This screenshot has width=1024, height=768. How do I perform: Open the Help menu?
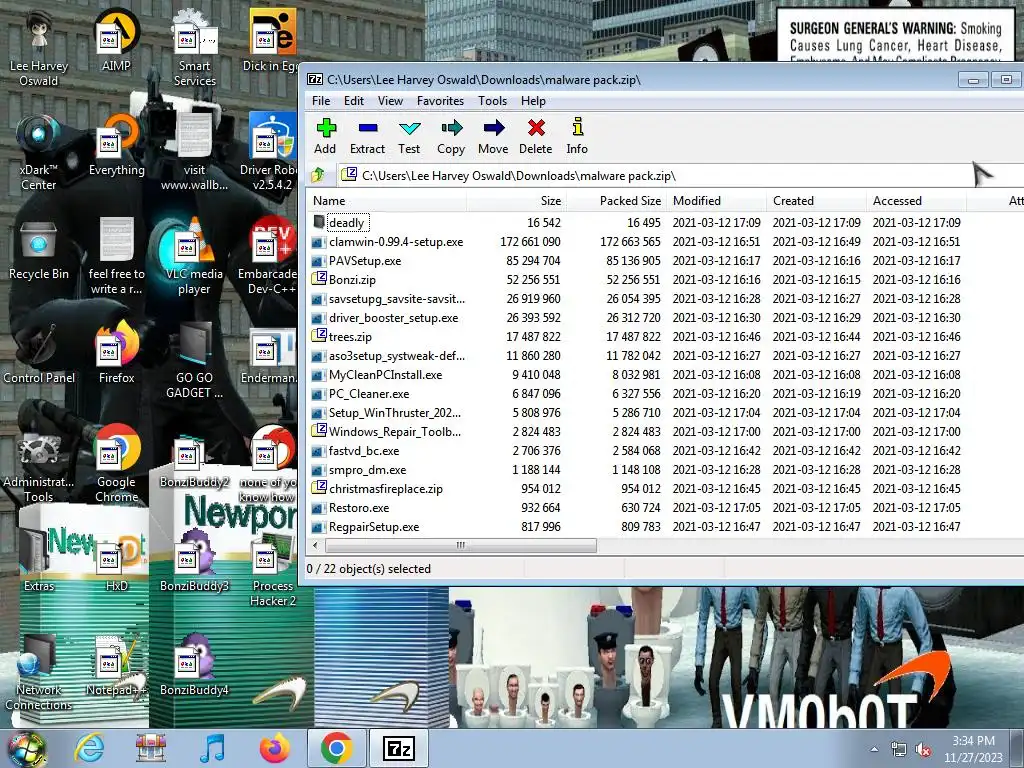(x=533, y=101)
